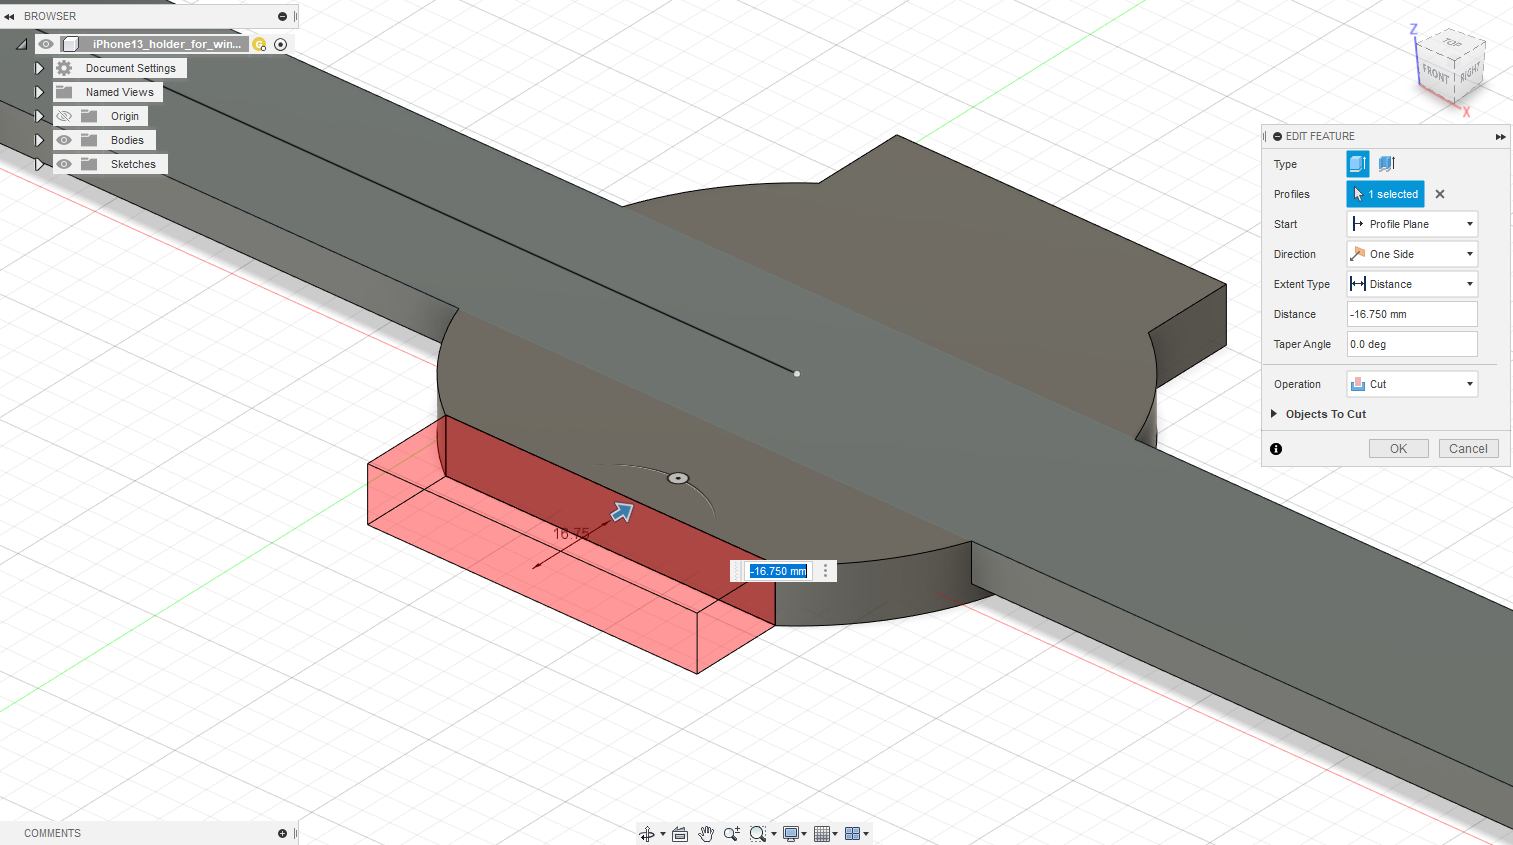The width and height of the screenshot is (1513, 845).
Task: Collapse the Edit Feature dialog with minus icon
Action: pyautogui.click(x=1277, y=136)
